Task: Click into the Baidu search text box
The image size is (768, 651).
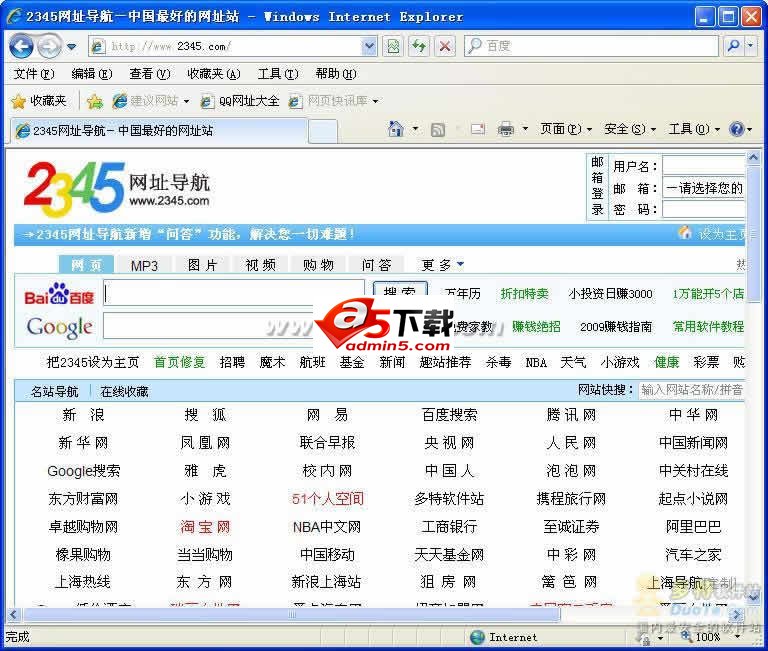Action: [x=234, y=293]
